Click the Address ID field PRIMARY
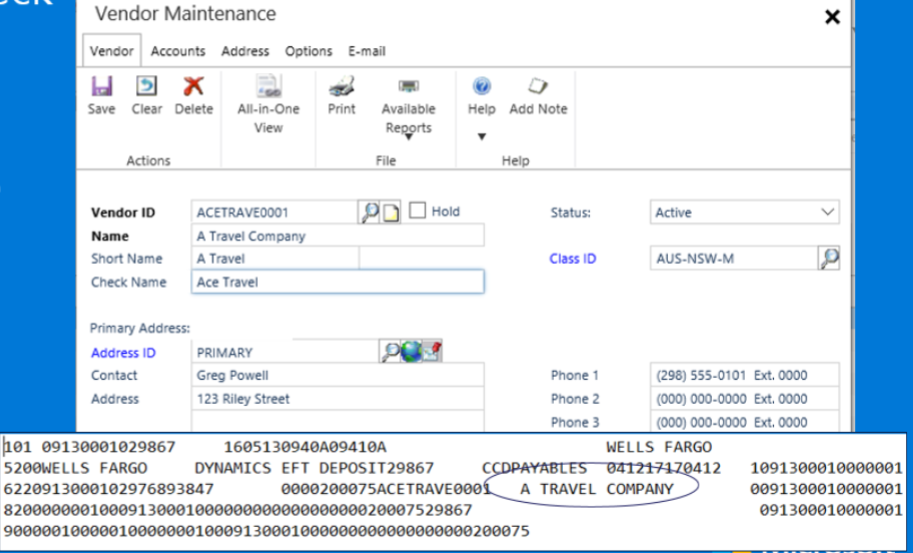The width and height of the screenshot is (913, 553). [x=285, y=353]
